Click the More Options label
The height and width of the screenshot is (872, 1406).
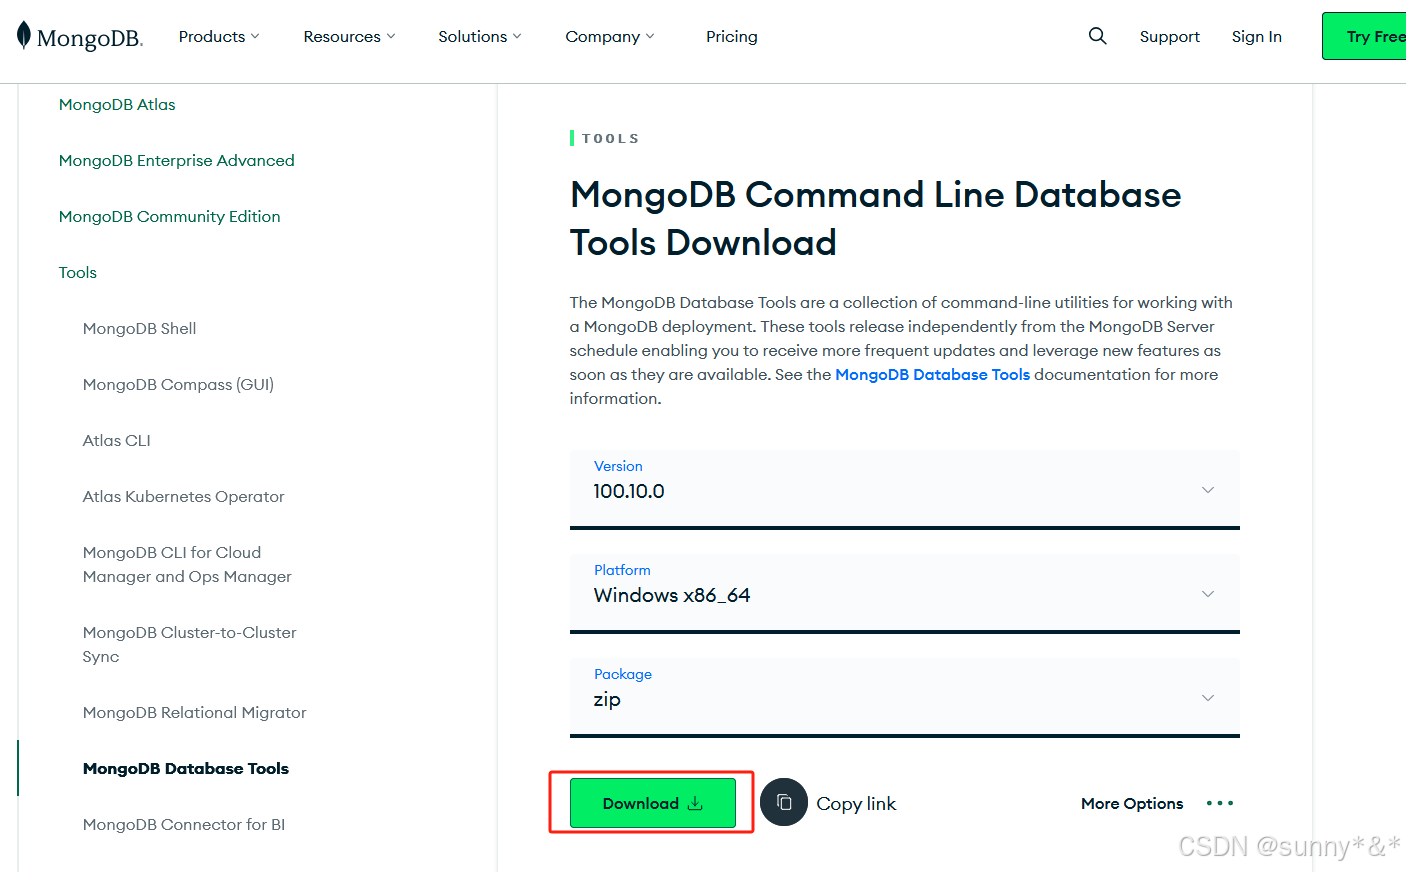coord(1132,803)
